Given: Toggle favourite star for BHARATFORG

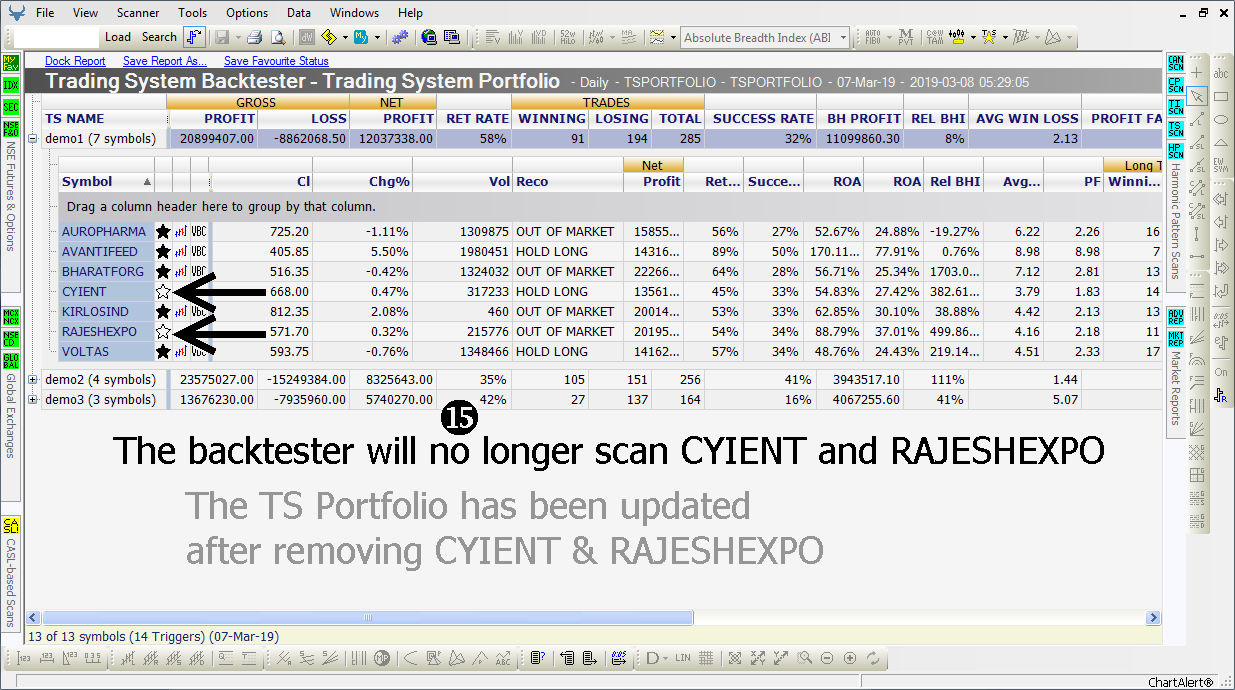Looking at the screenshot, I should click(x=163, y=271).
